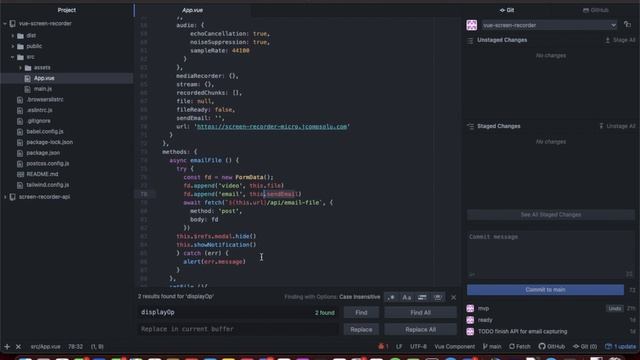This screenshot has width=640, height=360.
Task: Toggle the only-in-selection search option
Action: (422, 297)
